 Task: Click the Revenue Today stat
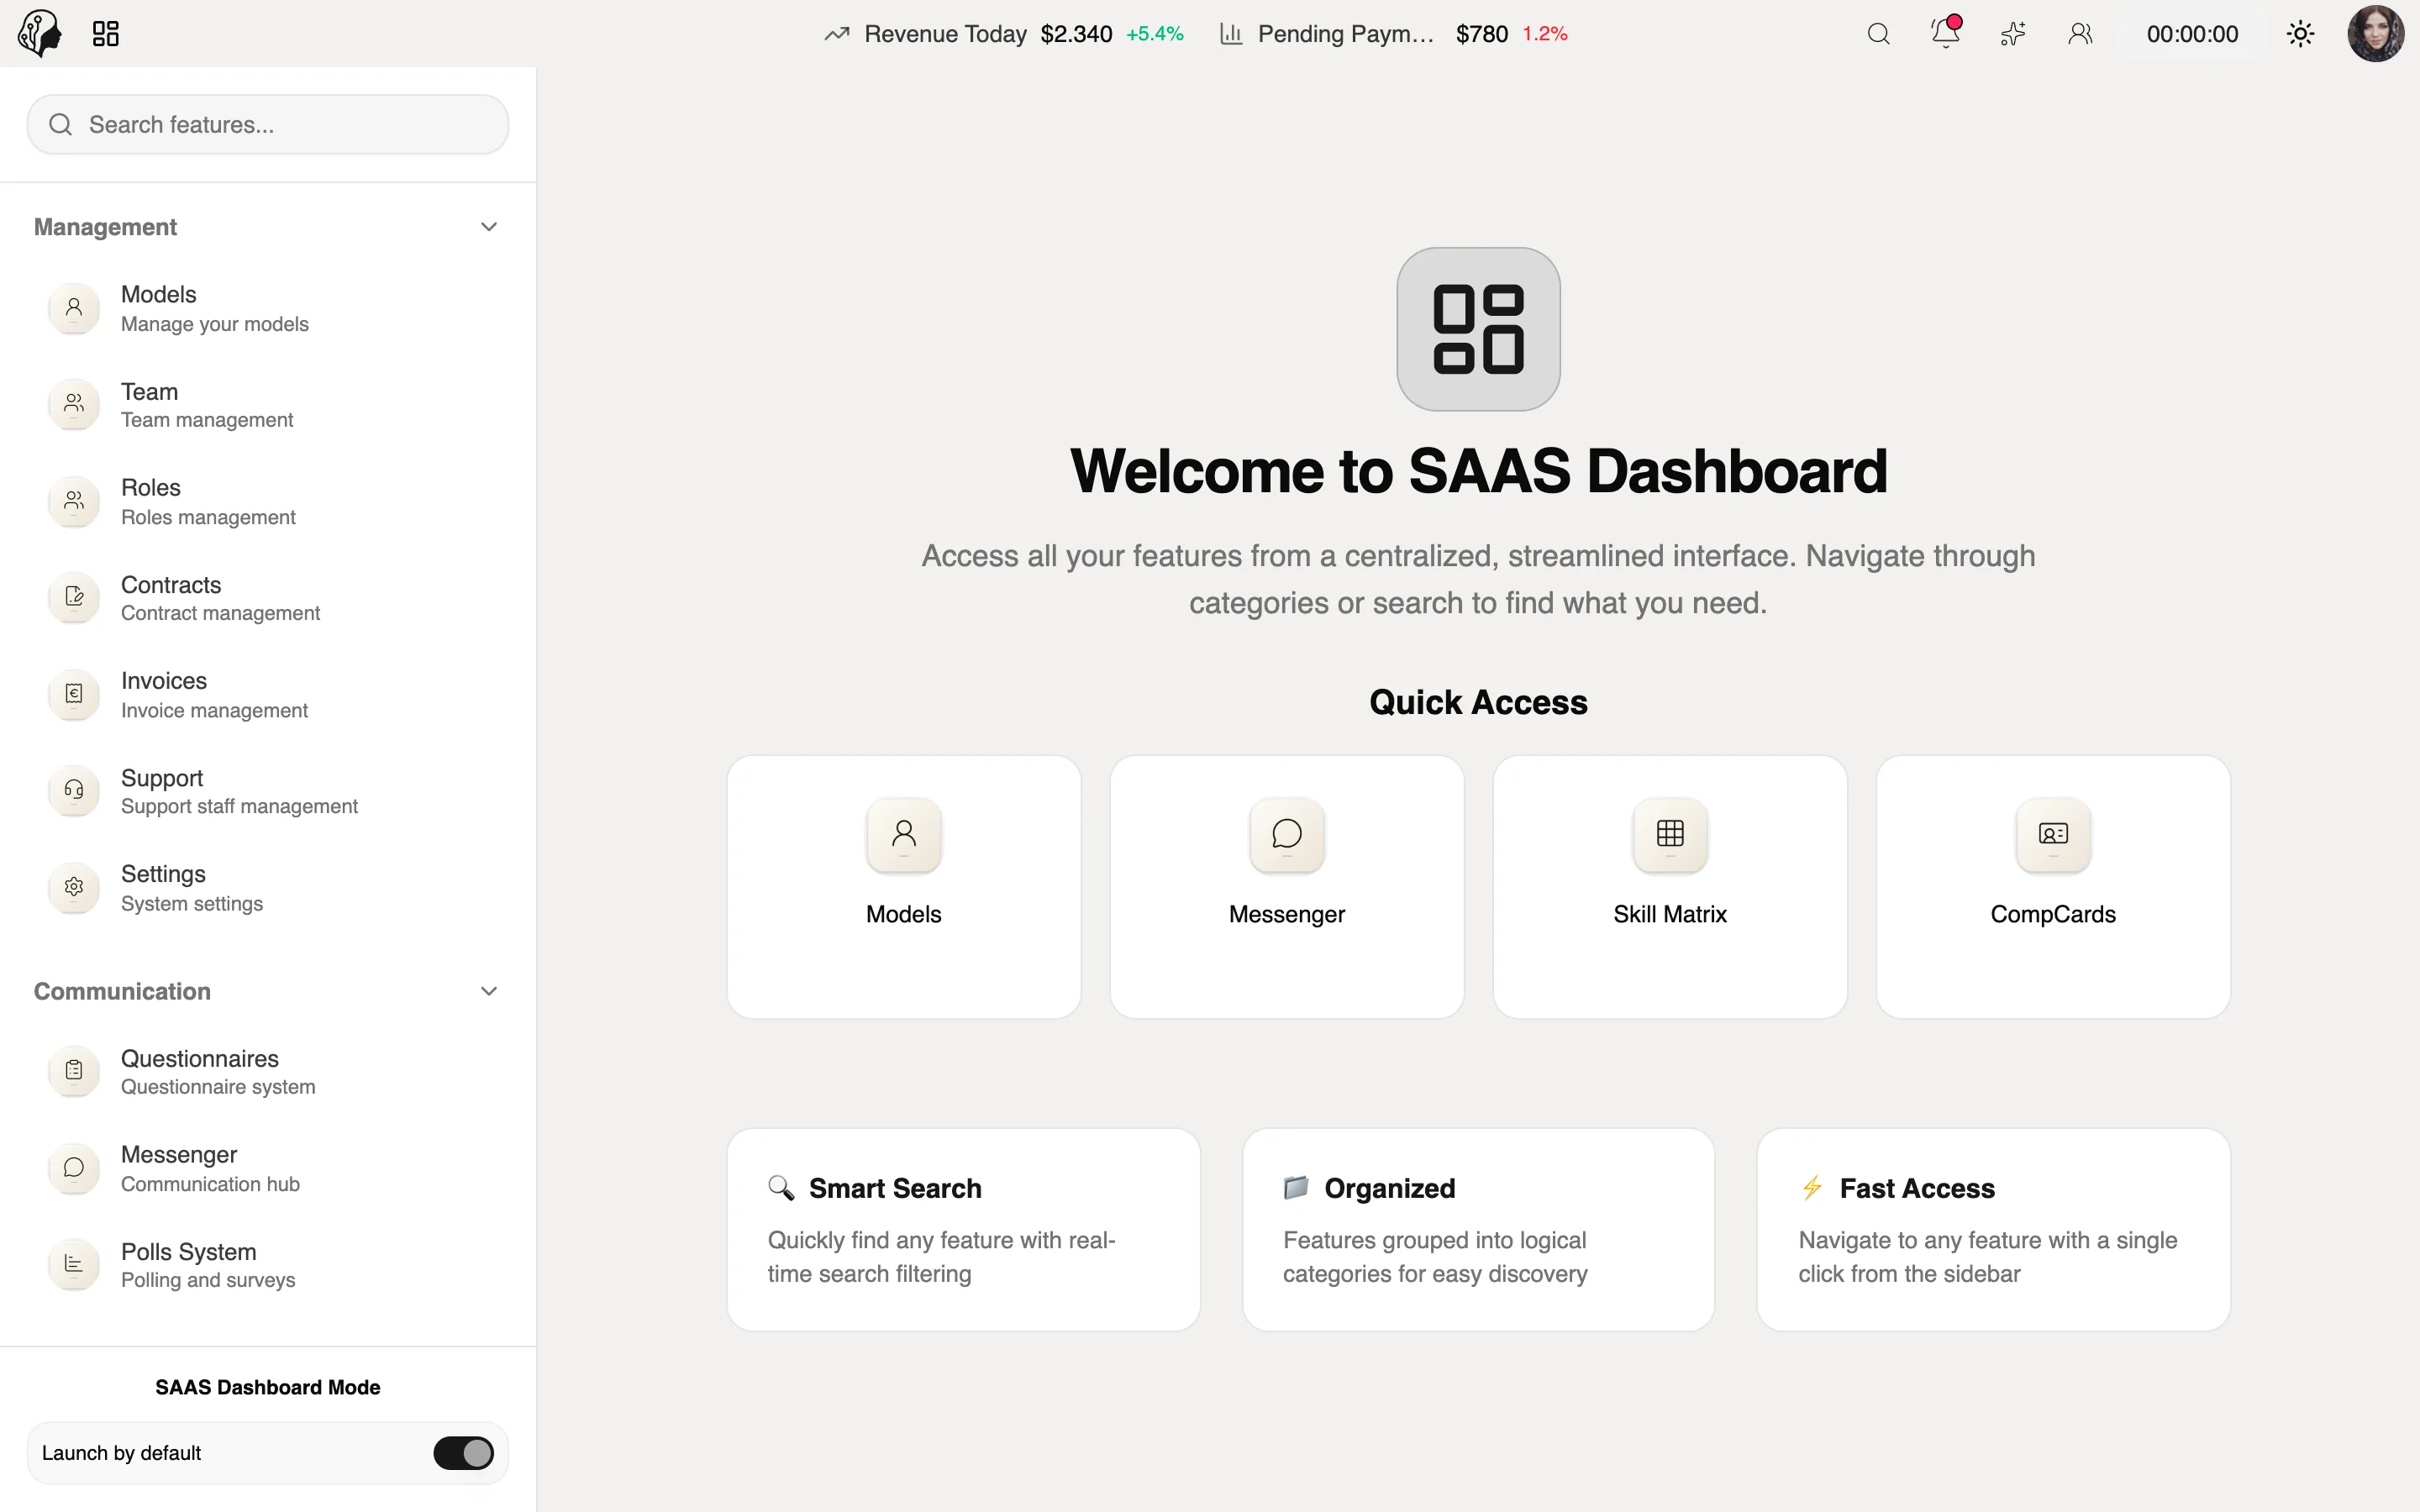coord(1003,34)
